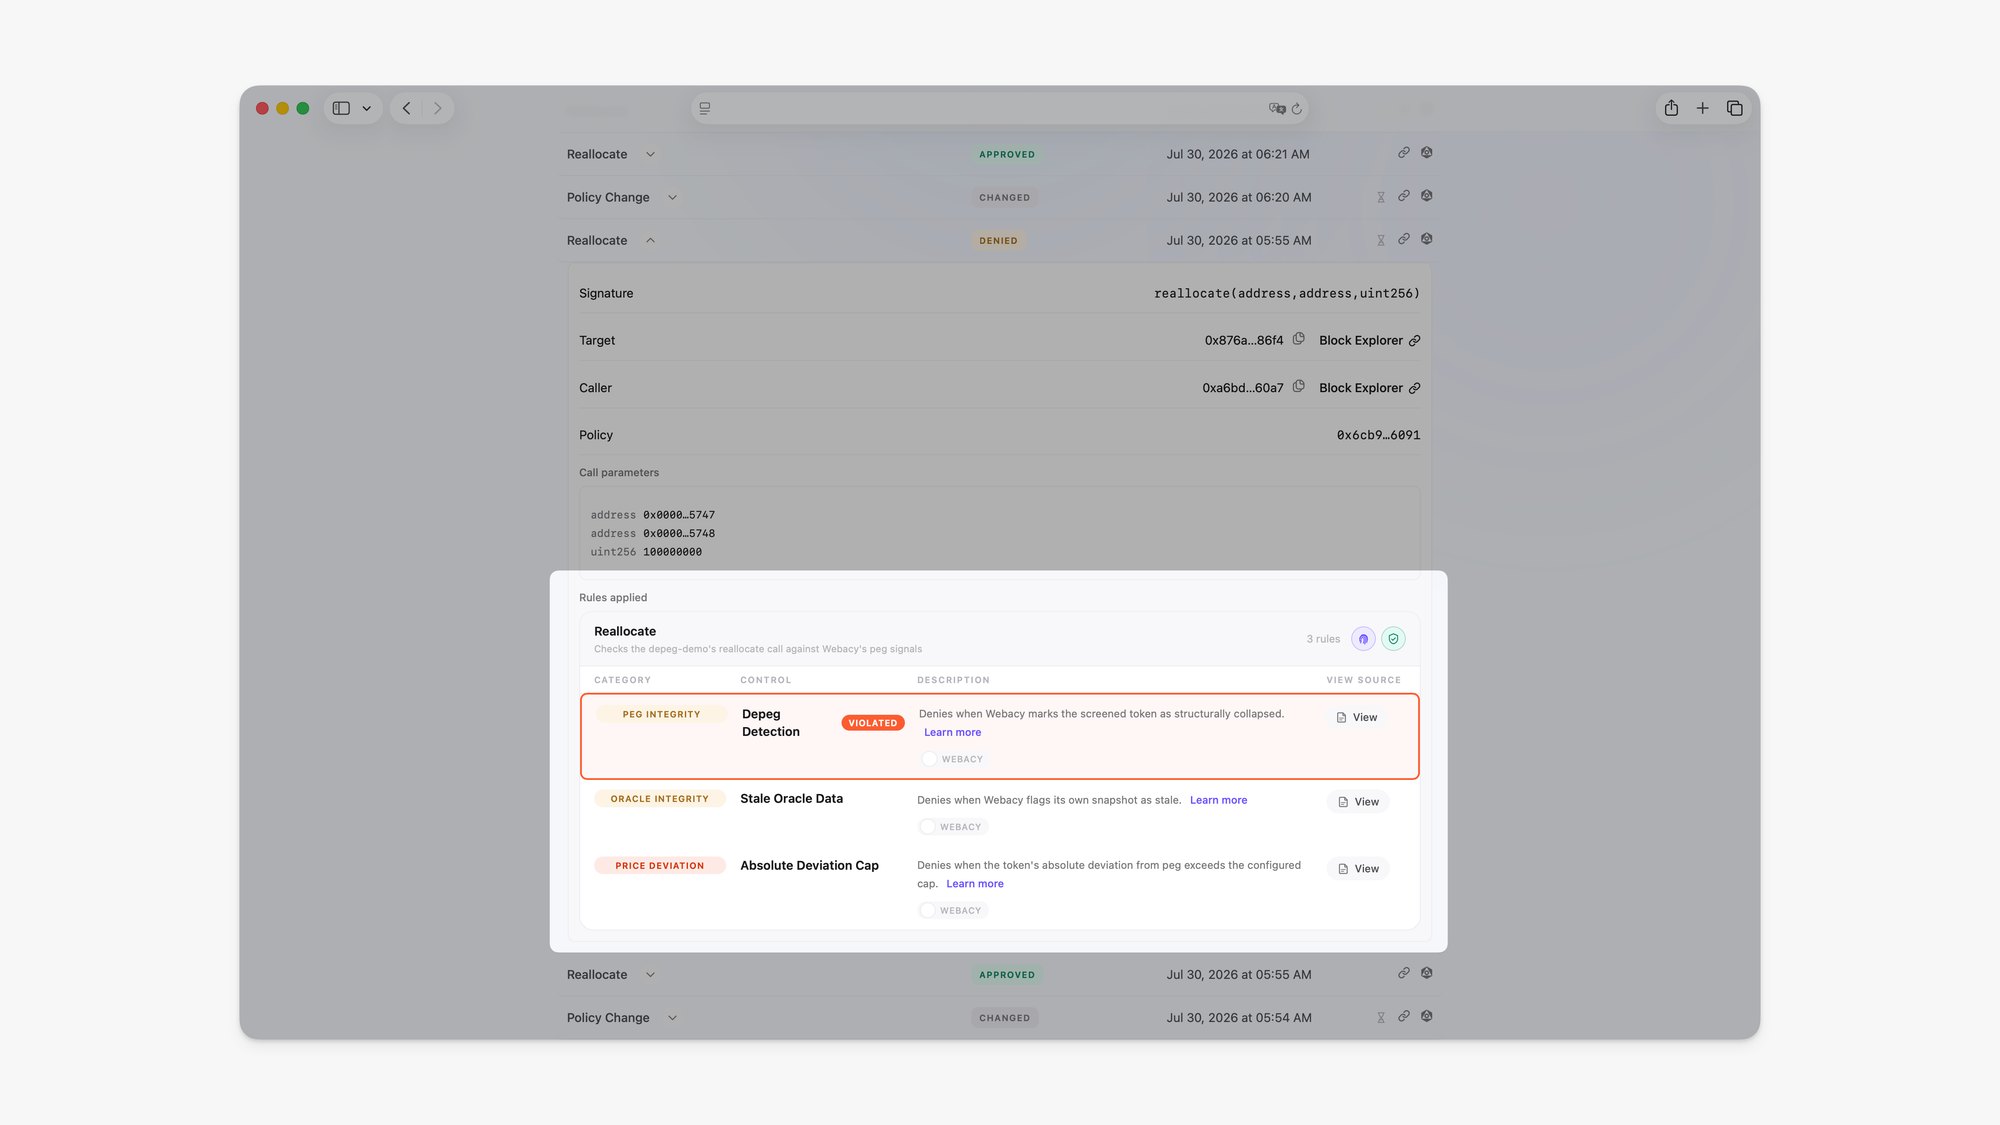Click hexagon icon on Reallocate 06:21 AM row
Screen dimensions: 2000x1125
coord(1427,153)
